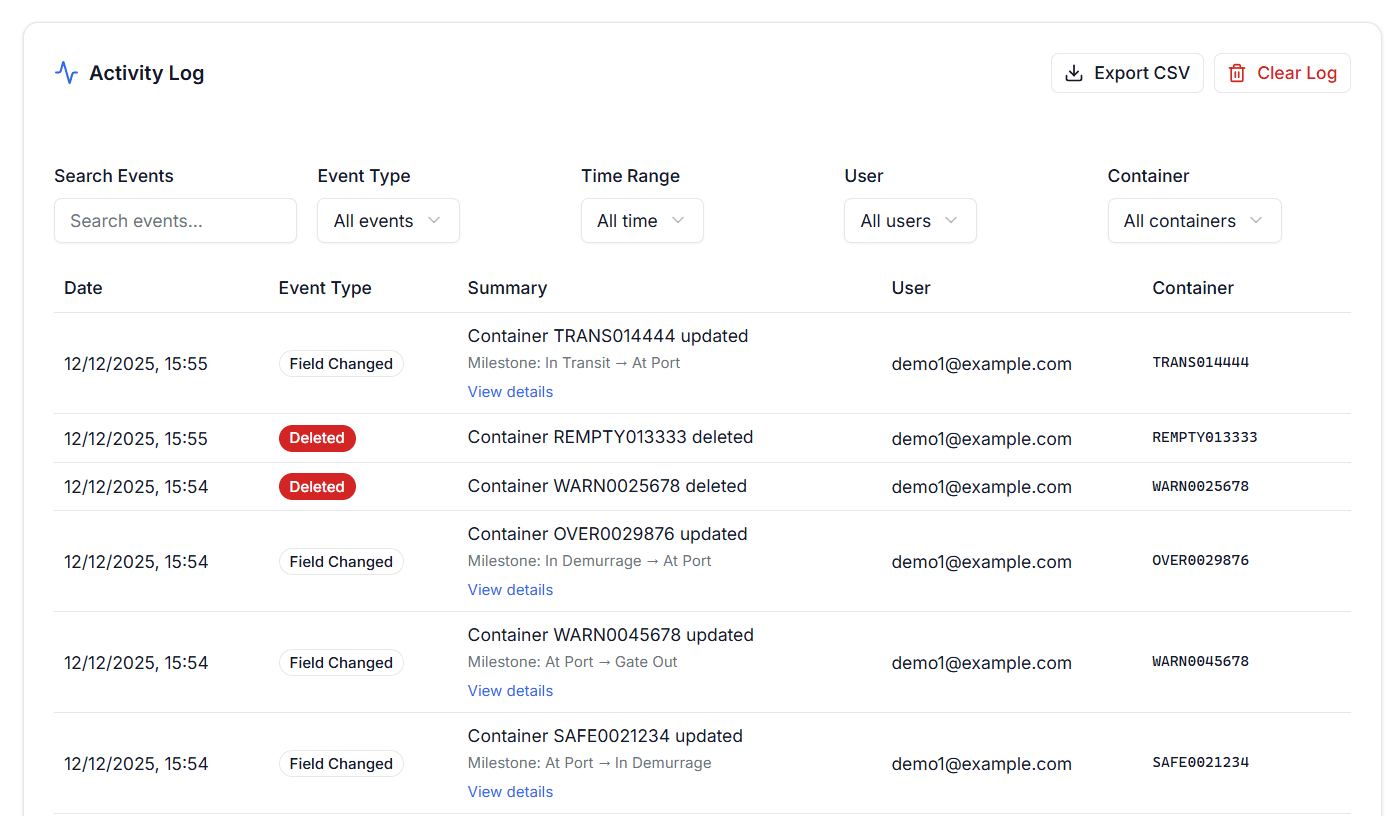
Task: Expand the Time Range 'All time' dropdown
Action: click(641, 221)
